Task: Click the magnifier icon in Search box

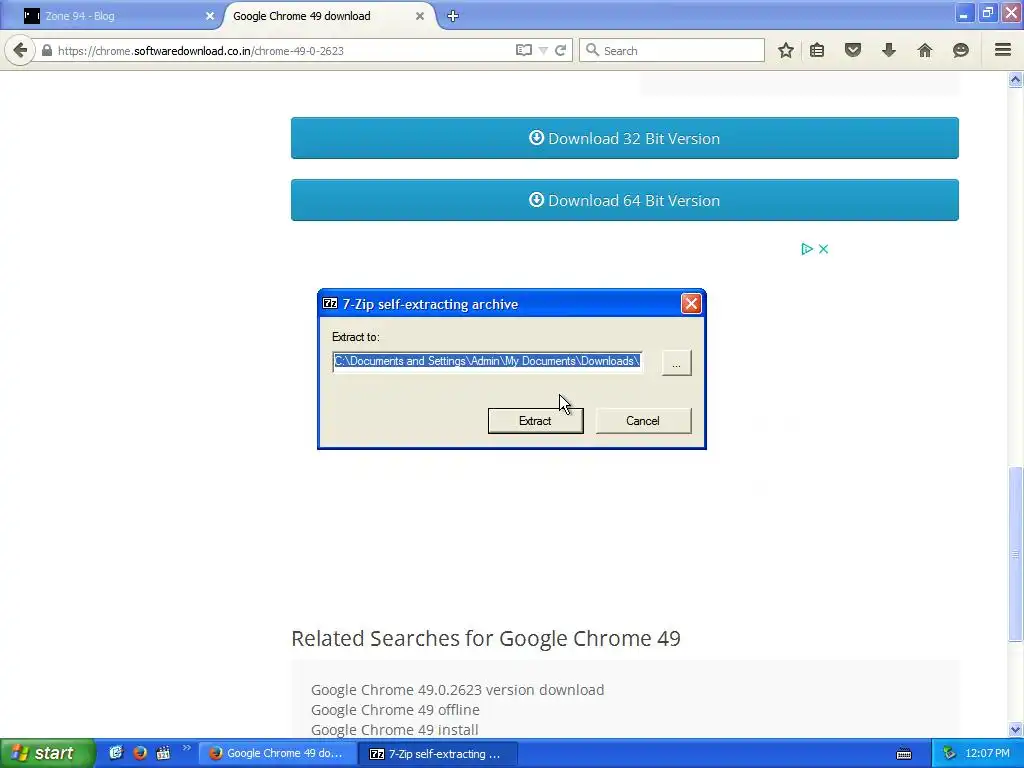Action: click(592, 50)
